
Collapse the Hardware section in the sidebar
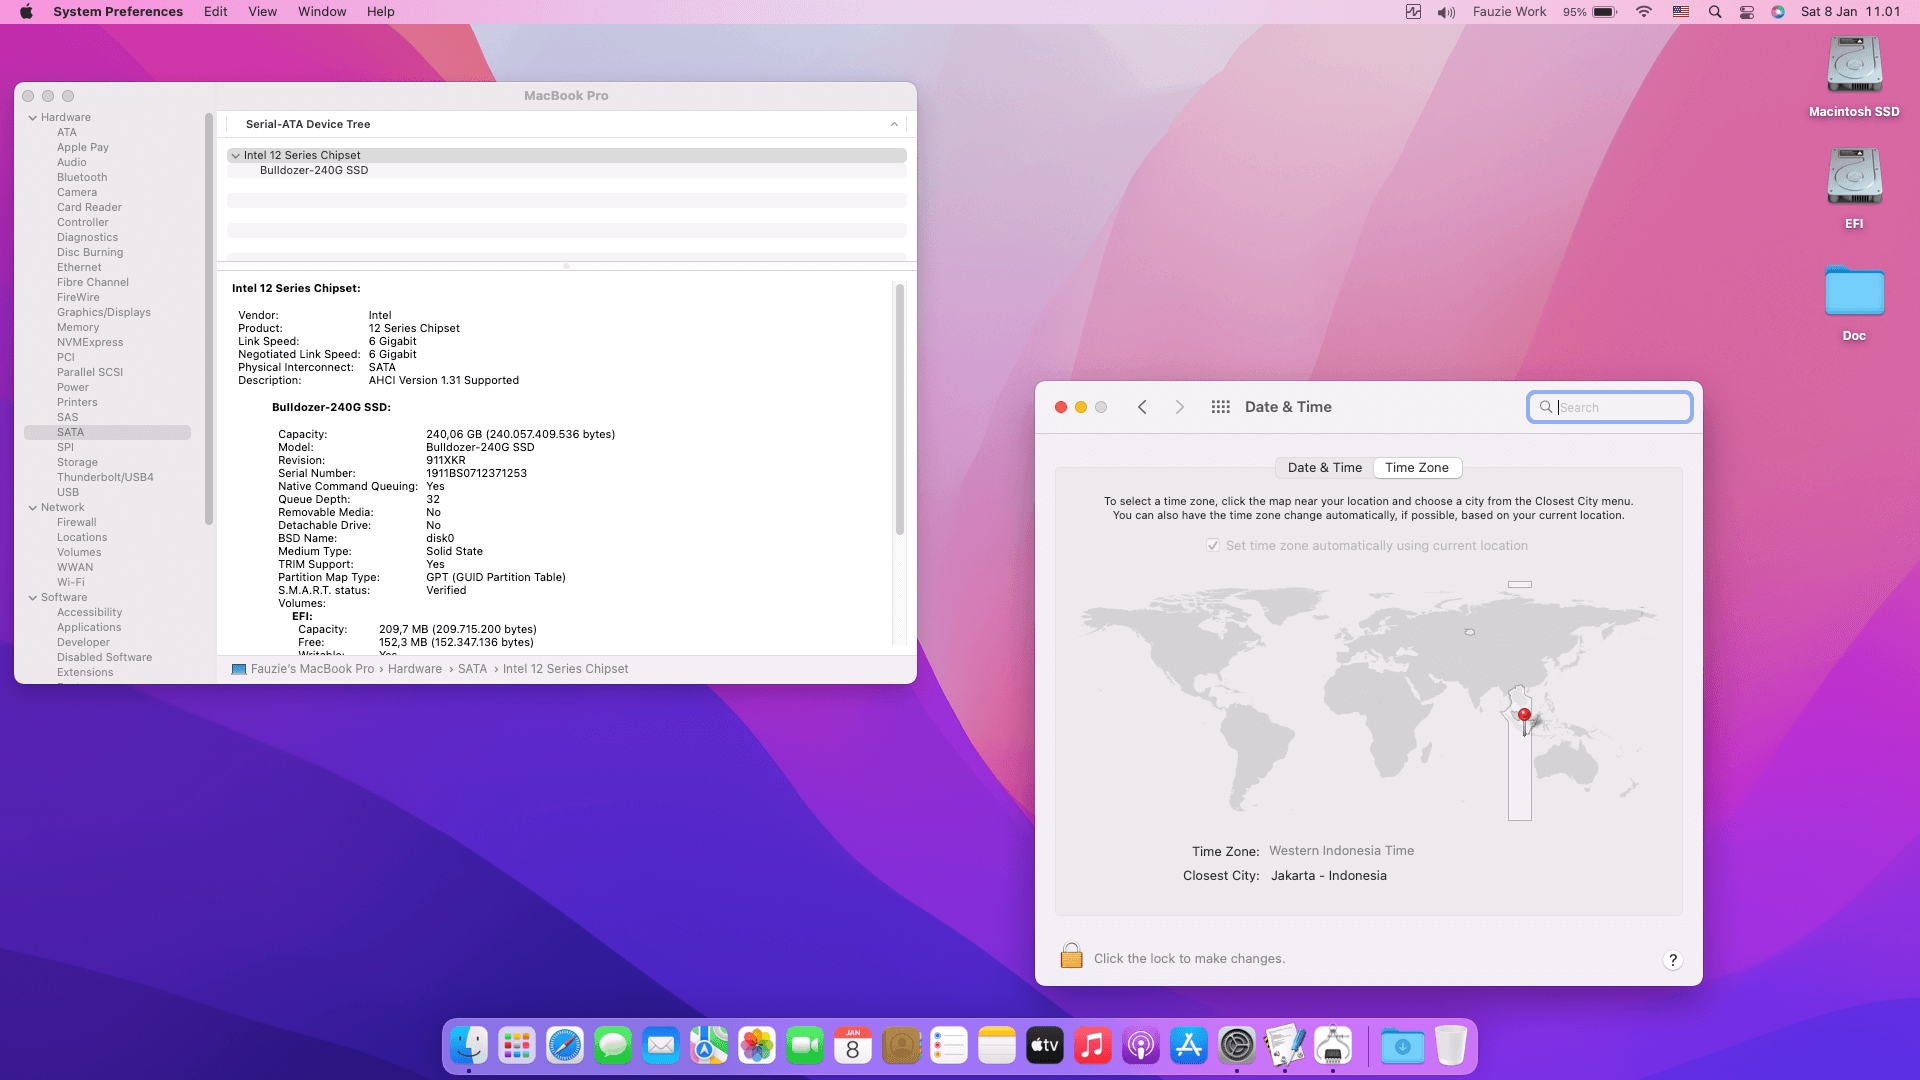click(x=33, y=118)
